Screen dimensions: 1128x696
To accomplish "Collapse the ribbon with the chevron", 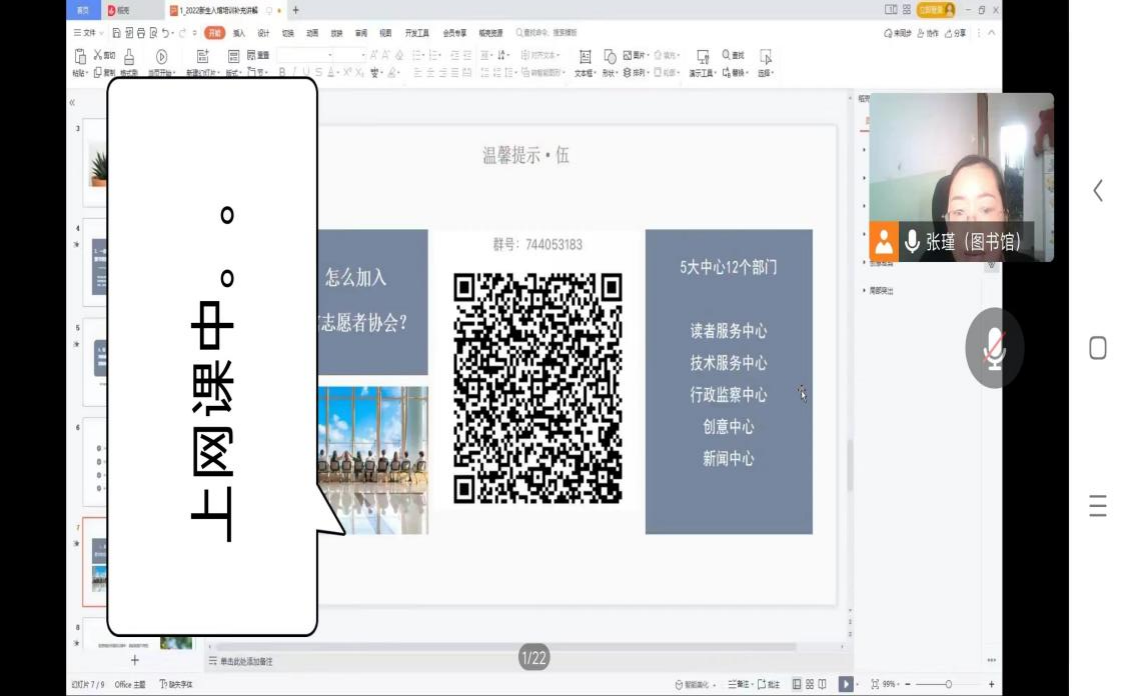I will (992, 33).
